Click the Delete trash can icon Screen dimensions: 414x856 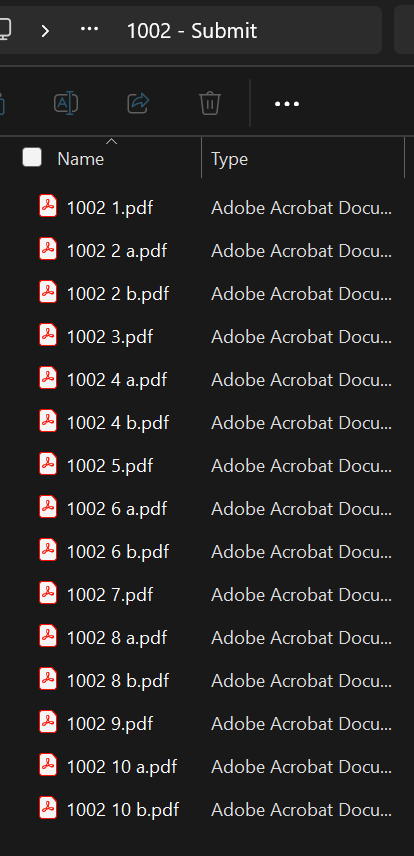[210, 103]
